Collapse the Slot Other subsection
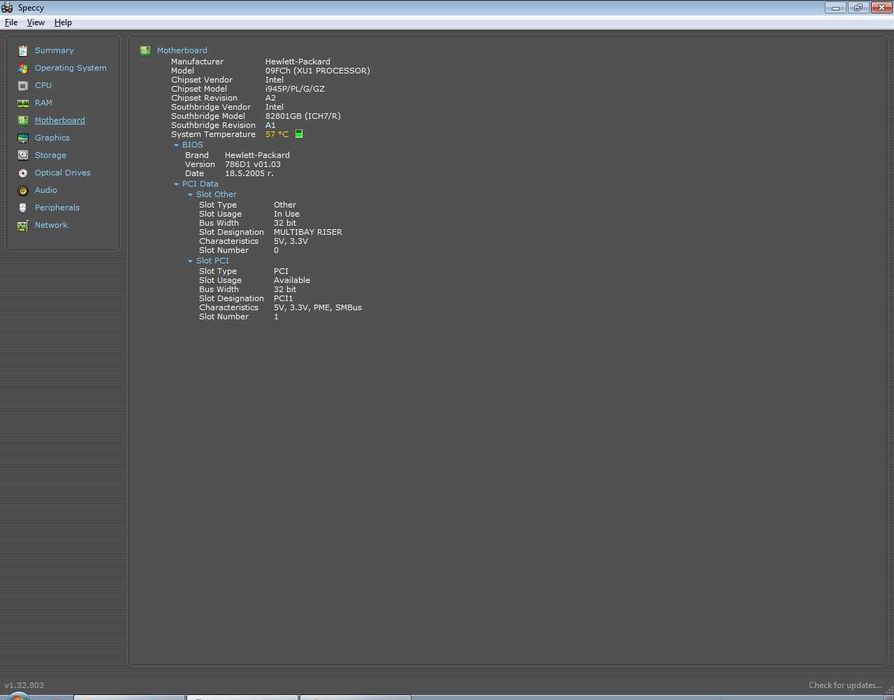 pos(191,195)
